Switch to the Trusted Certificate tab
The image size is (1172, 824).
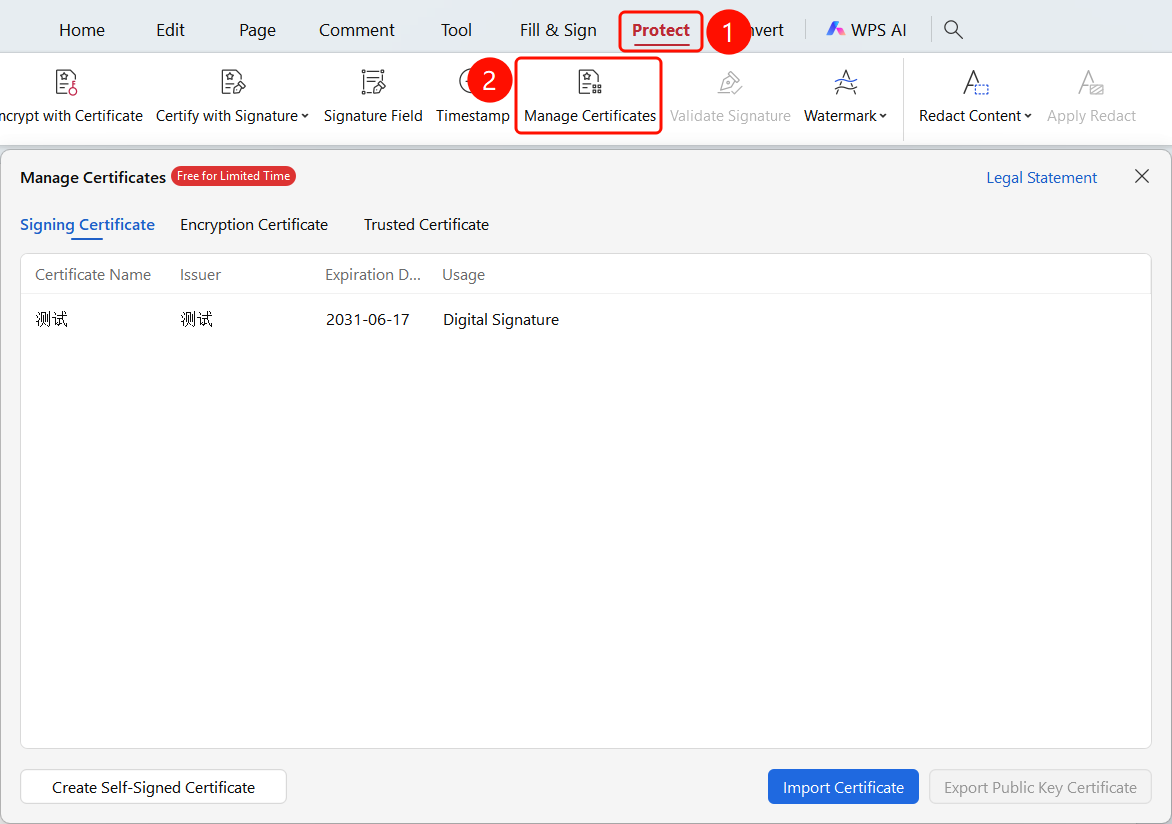(426, 224)
